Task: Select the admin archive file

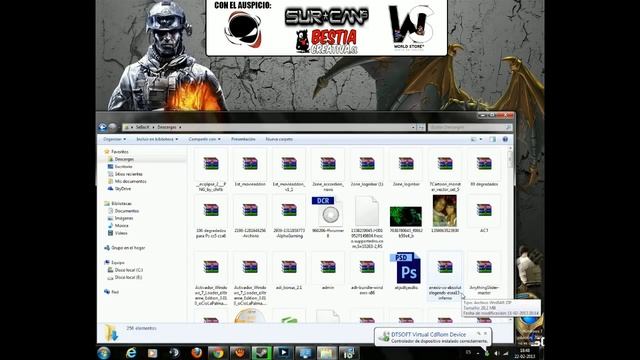Action: click(328, 271)
